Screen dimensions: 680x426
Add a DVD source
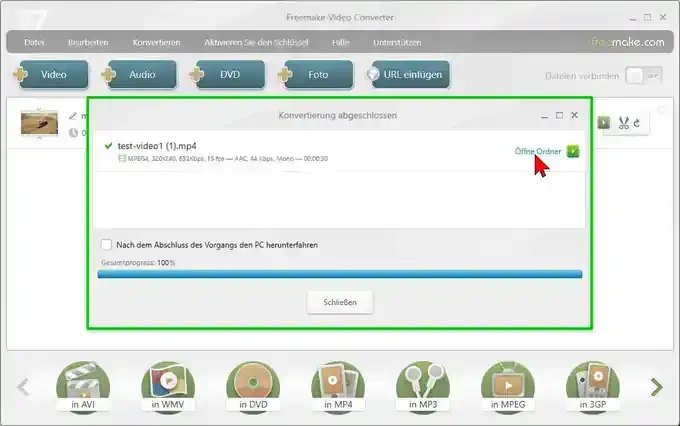pyautogui.click(x=230, y=75)
